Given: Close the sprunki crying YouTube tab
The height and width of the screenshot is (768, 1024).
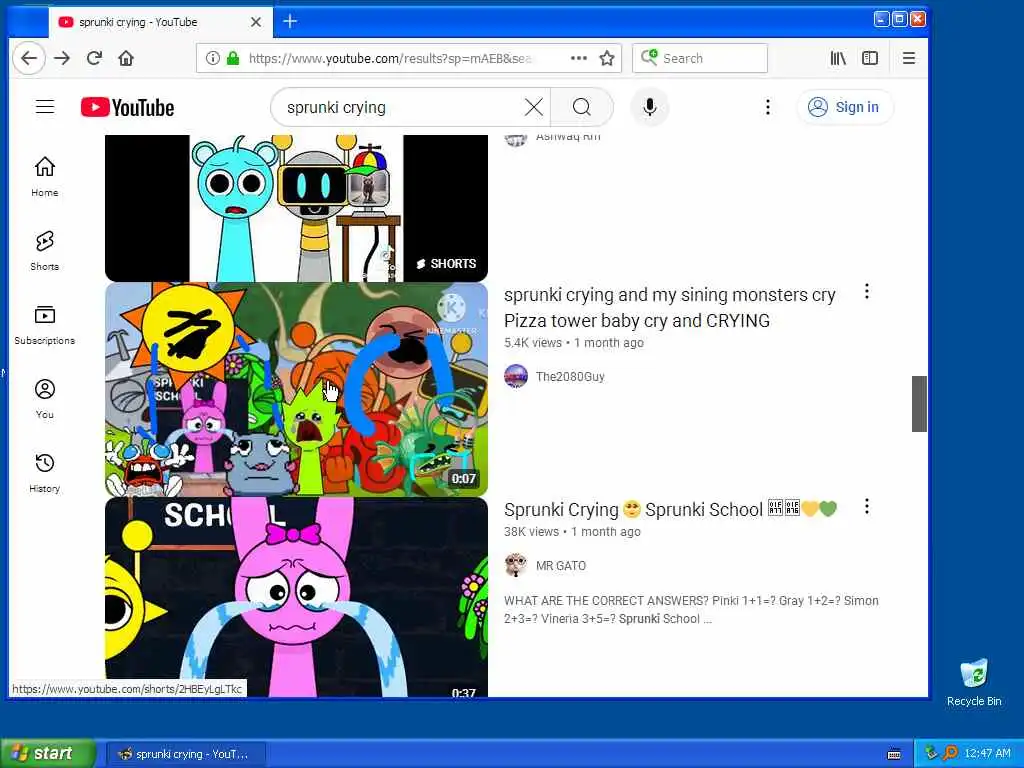Looking at the screenshot, I should (256, 22).
